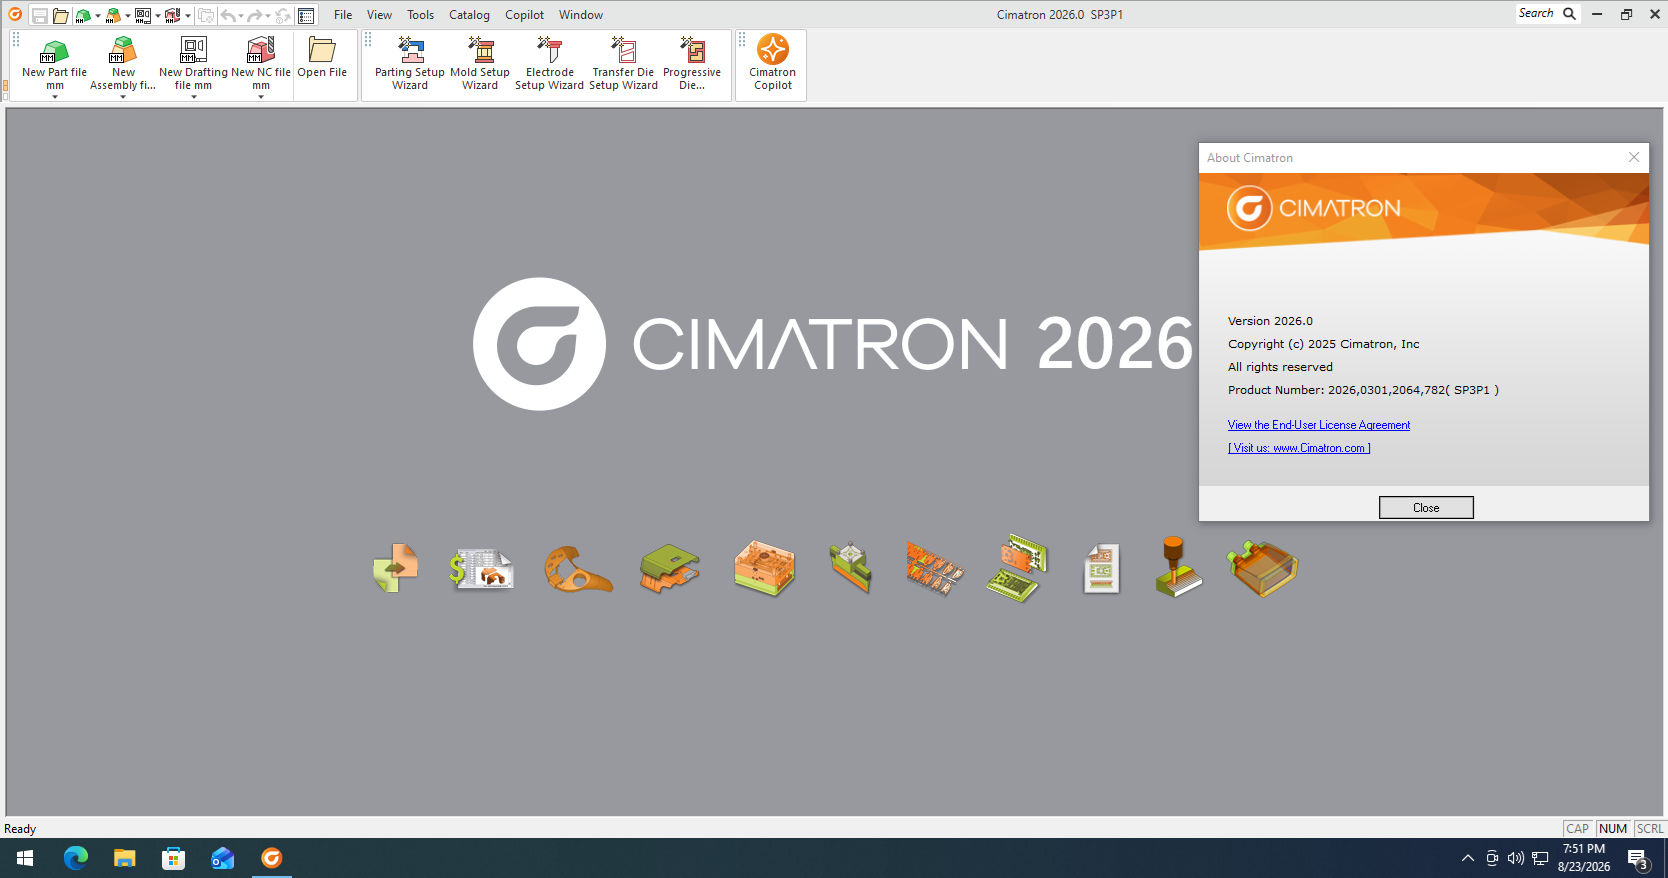Click the small New Drafting quick-access icon
The width and height of the screenshot is (1668, 878).
pos(143,15)
